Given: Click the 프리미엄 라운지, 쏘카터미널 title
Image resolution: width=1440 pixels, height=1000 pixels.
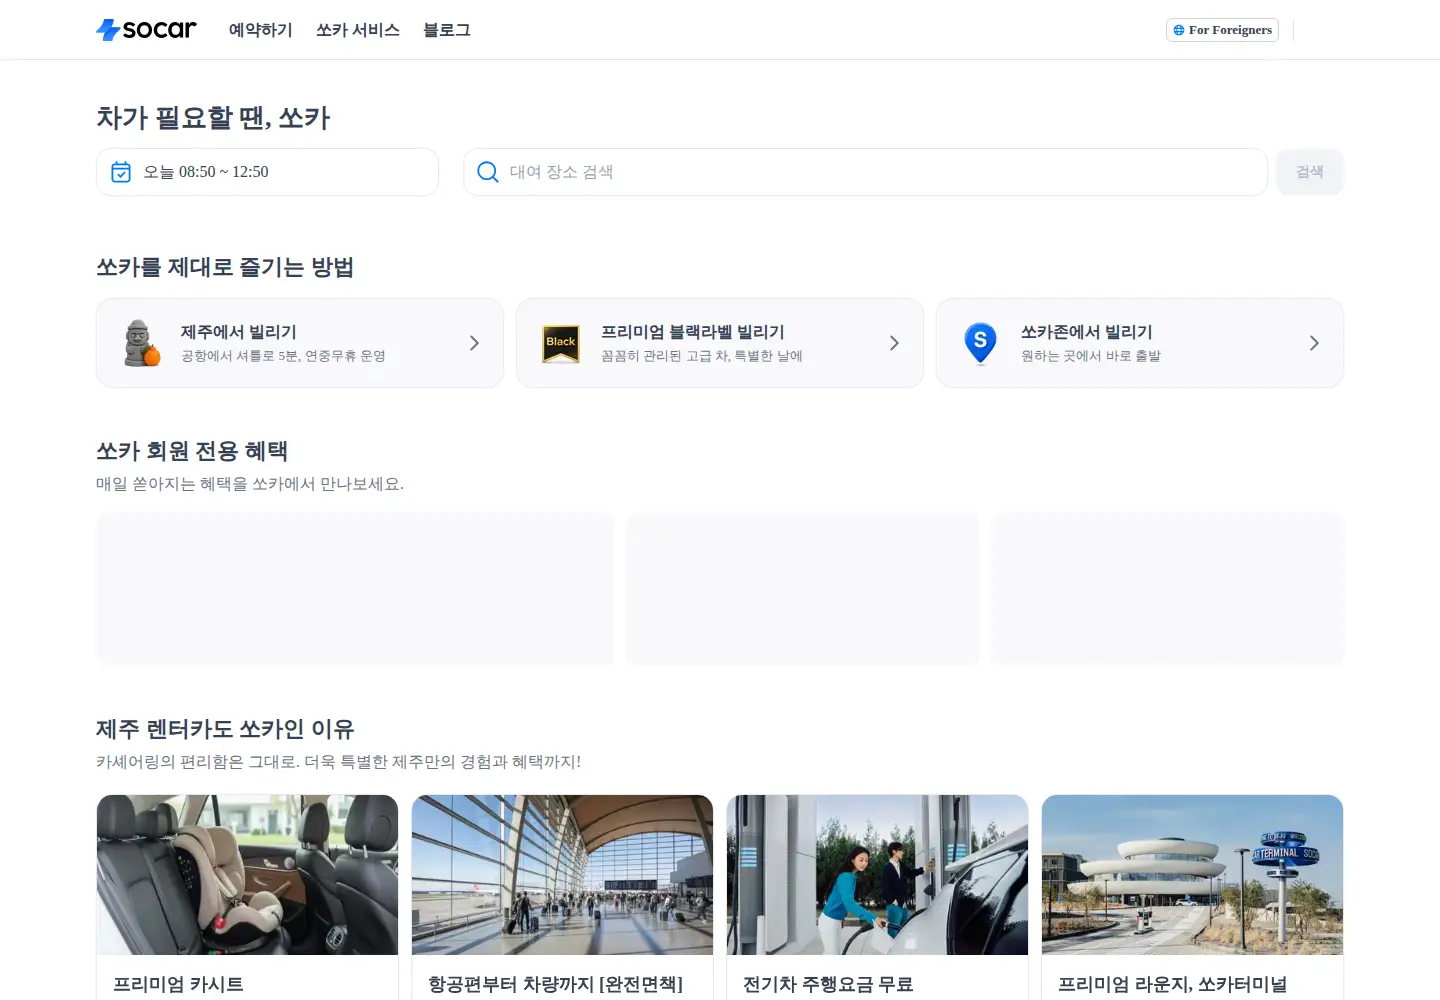Looking at the screenshot, I should pyautogui.click(x=1173, y=984).
